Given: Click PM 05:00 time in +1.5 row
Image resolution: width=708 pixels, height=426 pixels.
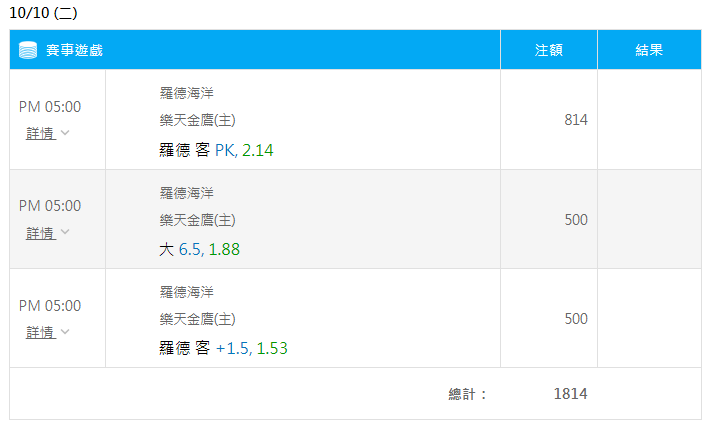Looking at the screenshot, I should (x=50, y=306).
